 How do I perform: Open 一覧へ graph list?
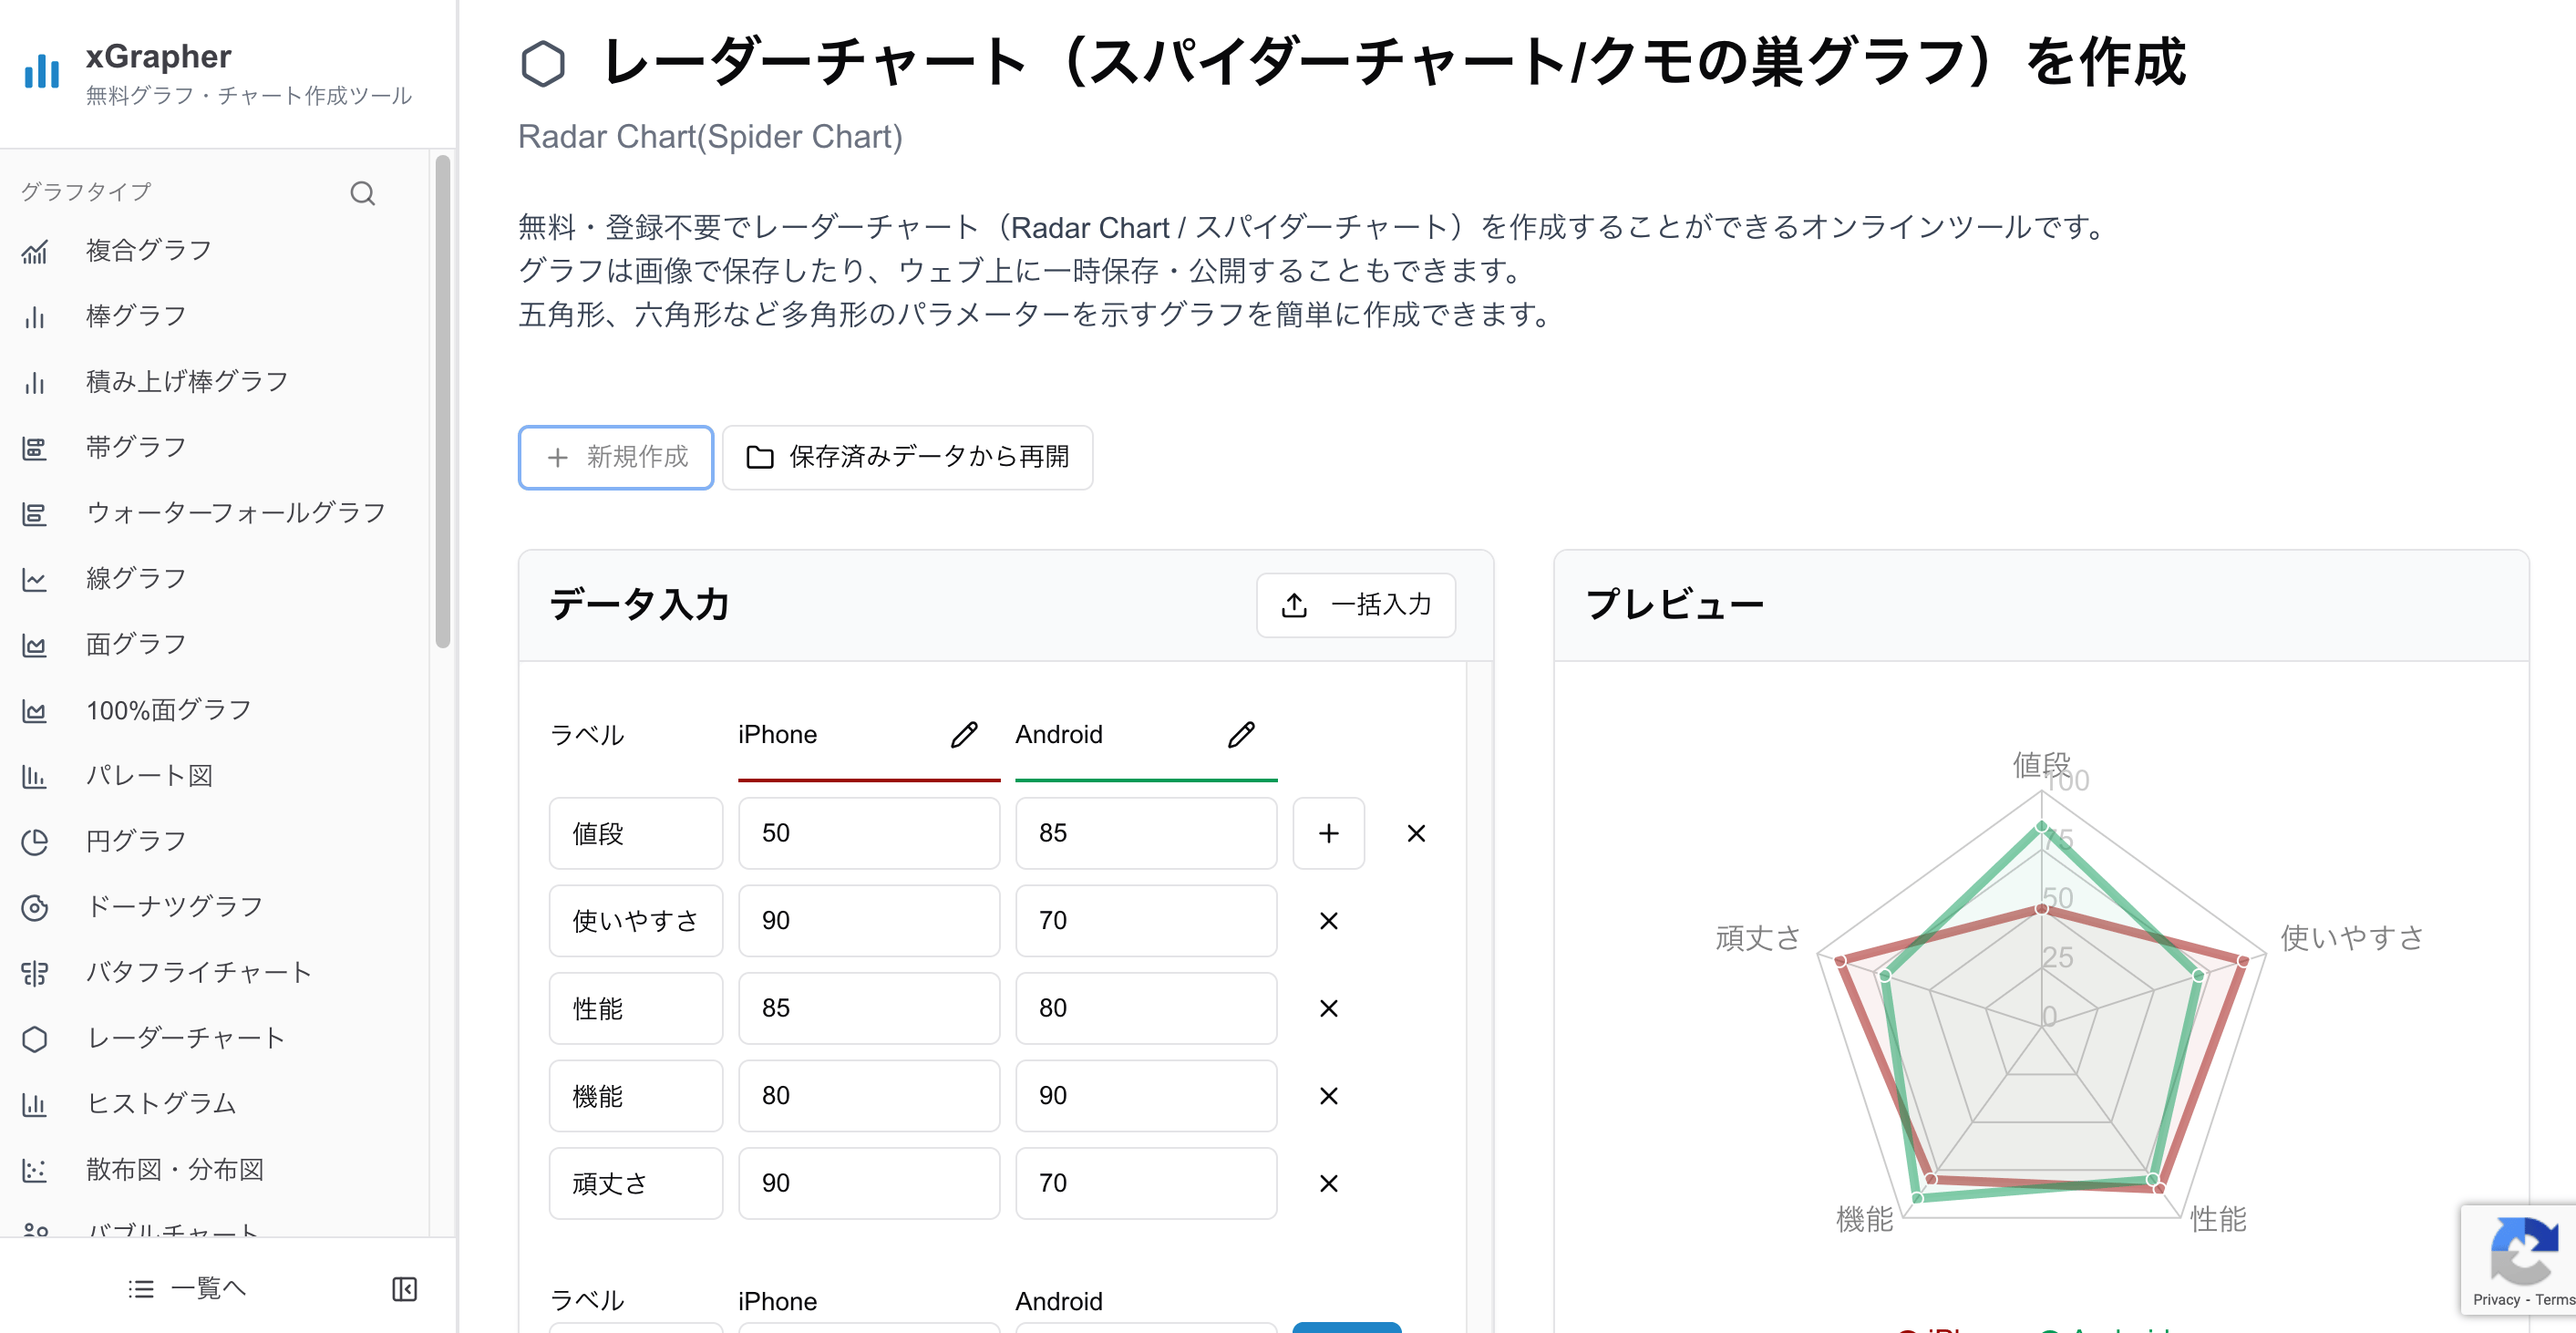pos(186,1288)
